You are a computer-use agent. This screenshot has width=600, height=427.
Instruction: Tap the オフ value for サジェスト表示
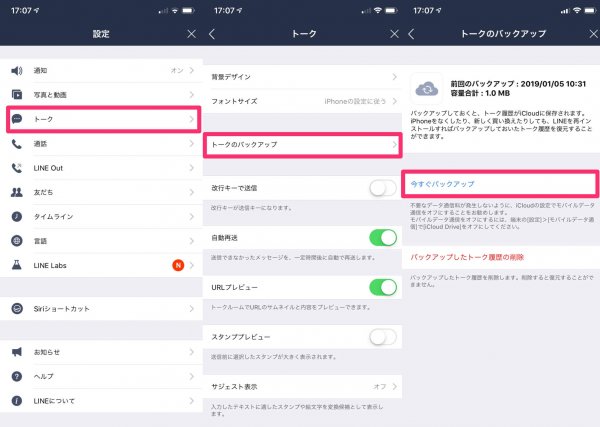tap(380, 386)
